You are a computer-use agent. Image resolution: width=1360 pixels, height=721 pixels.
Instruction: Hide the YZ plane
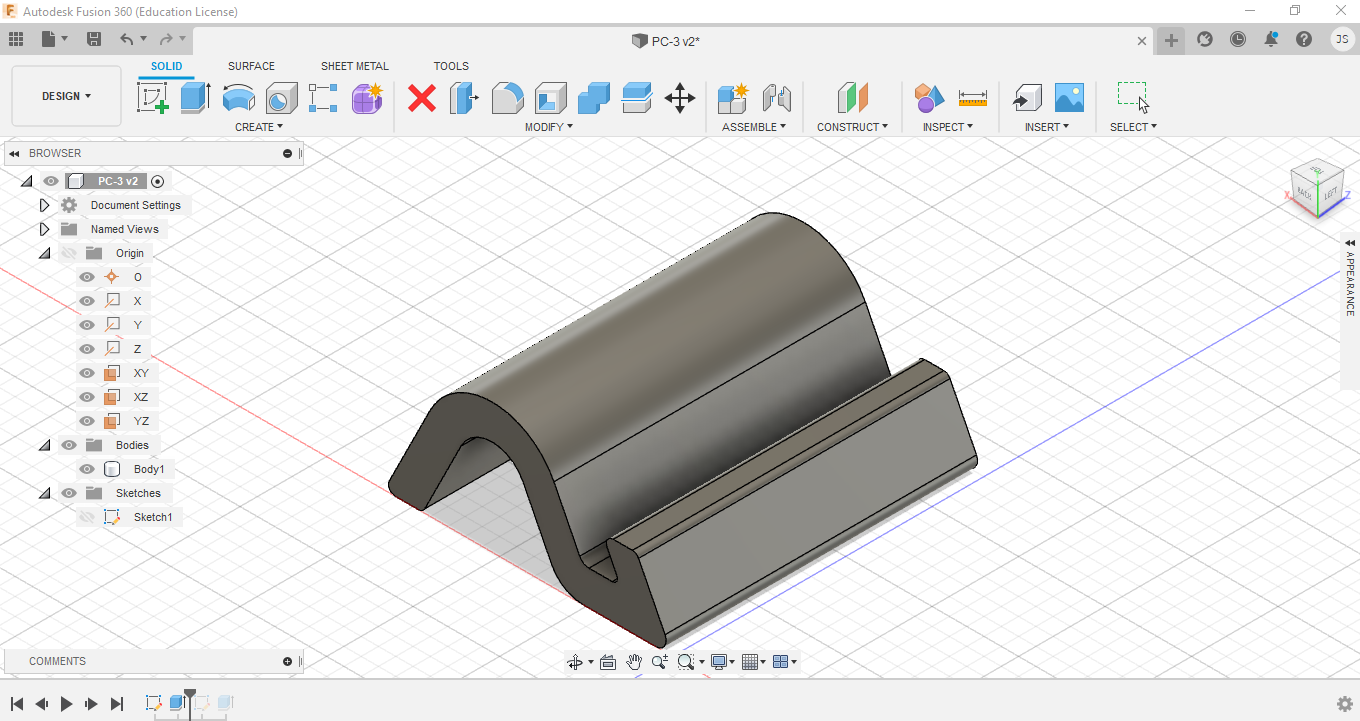(x=87, y=421)
